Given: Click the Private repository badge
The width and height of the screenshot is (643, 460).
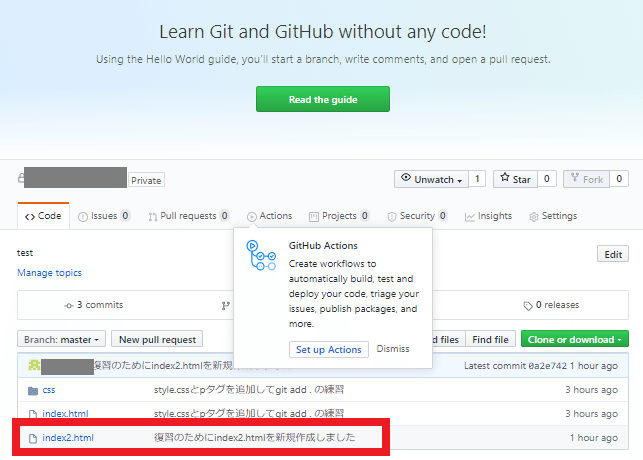Looking at the screenshot, I should [x=146, y=180].
